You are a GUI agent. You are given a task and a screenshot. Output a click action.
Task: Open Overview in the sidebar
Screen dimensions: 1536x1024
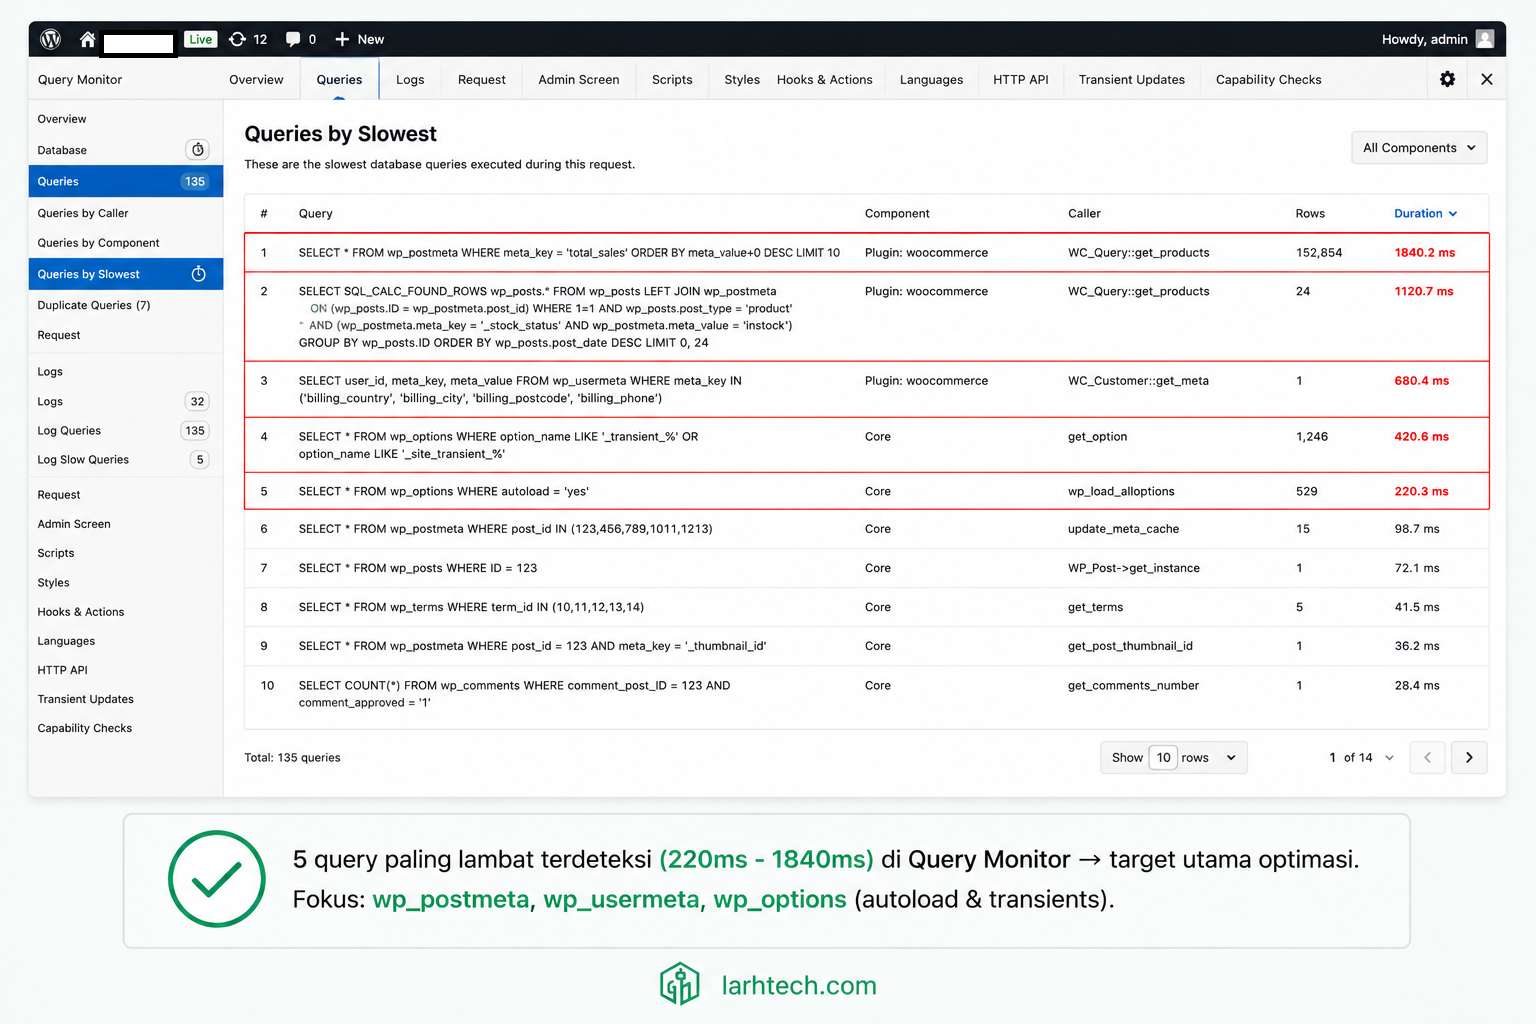click(62, 119)
